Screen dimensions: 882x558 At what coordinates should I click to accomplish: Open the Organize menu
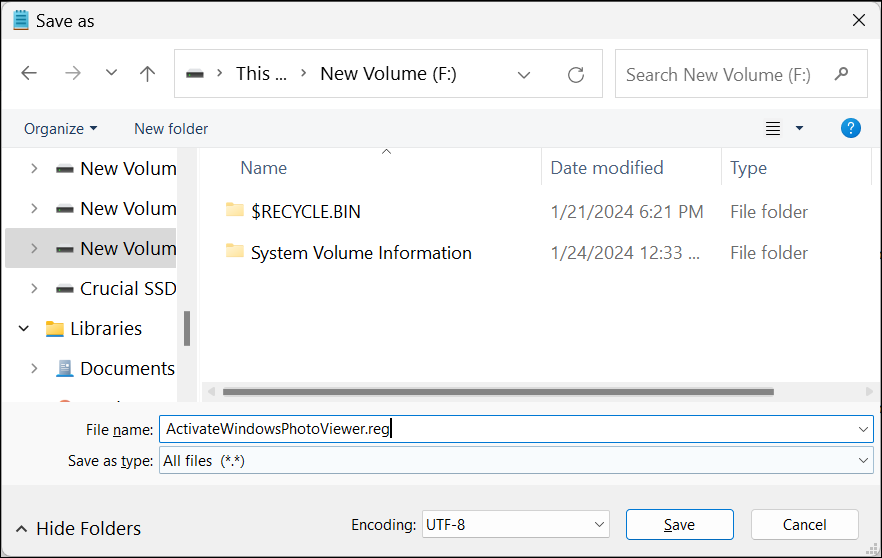(x=61, y=129)
